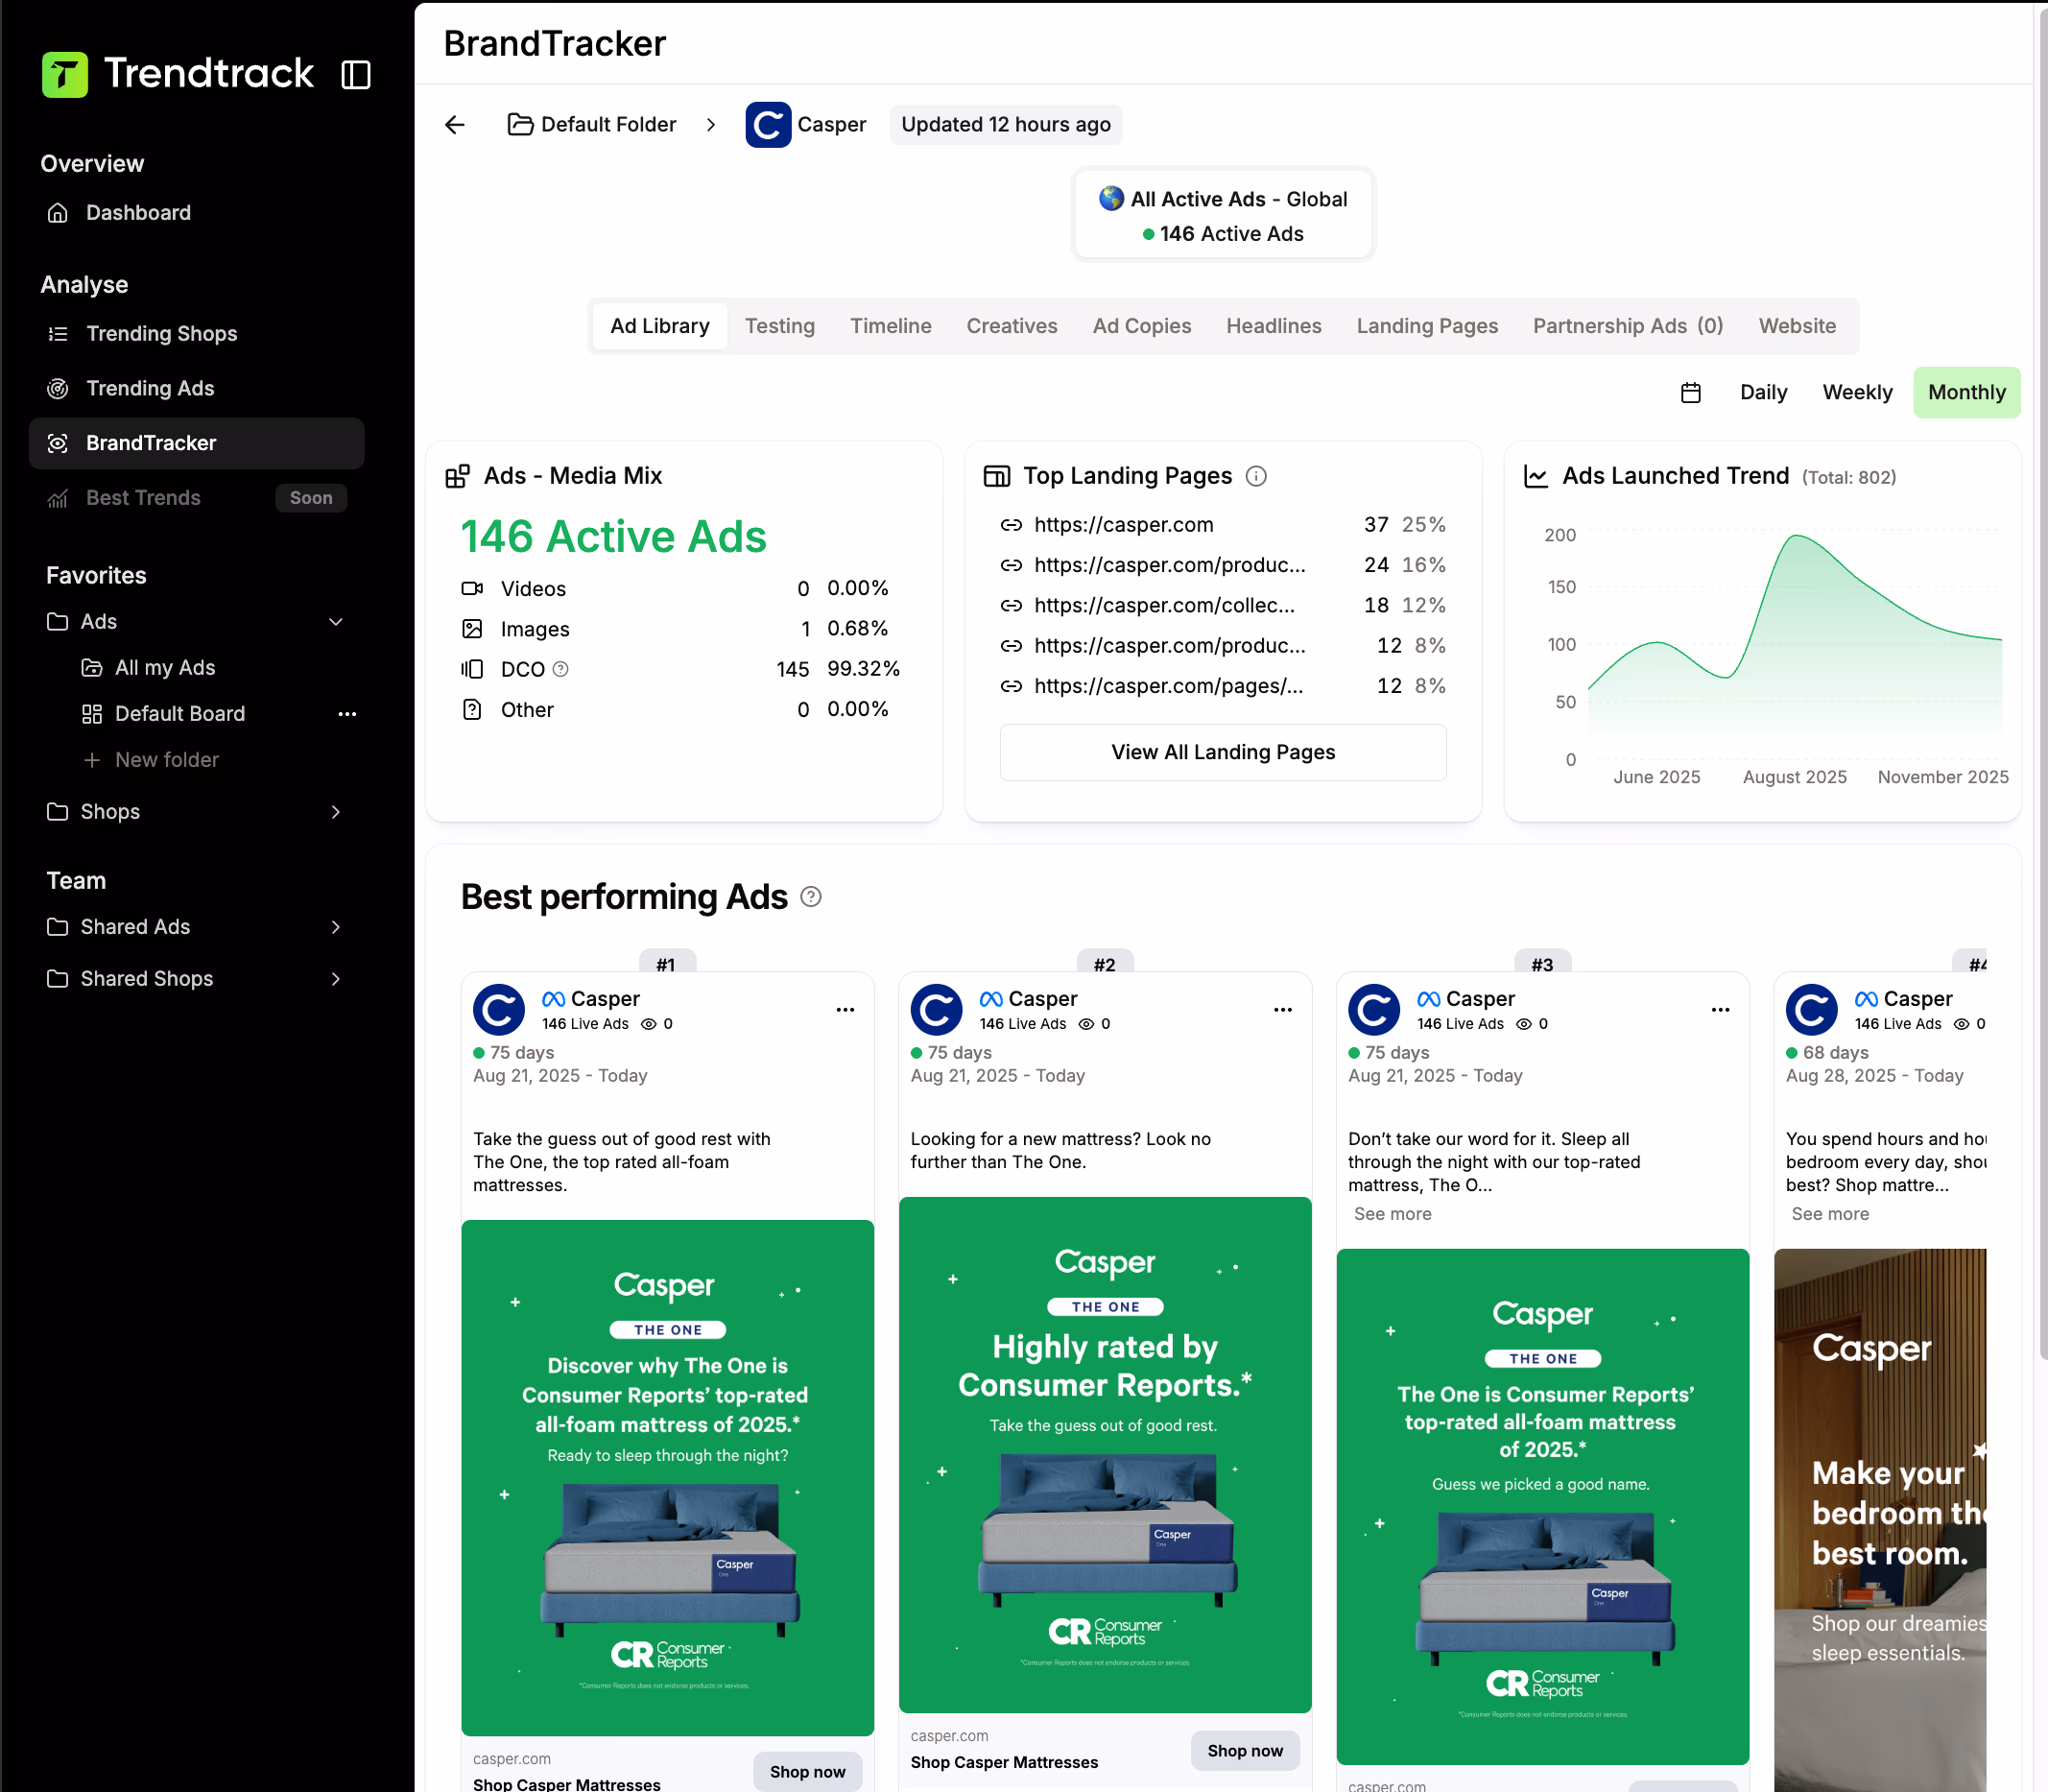Open the Timeline tab
2048x1792 pixels.
(x=891, y=326)
